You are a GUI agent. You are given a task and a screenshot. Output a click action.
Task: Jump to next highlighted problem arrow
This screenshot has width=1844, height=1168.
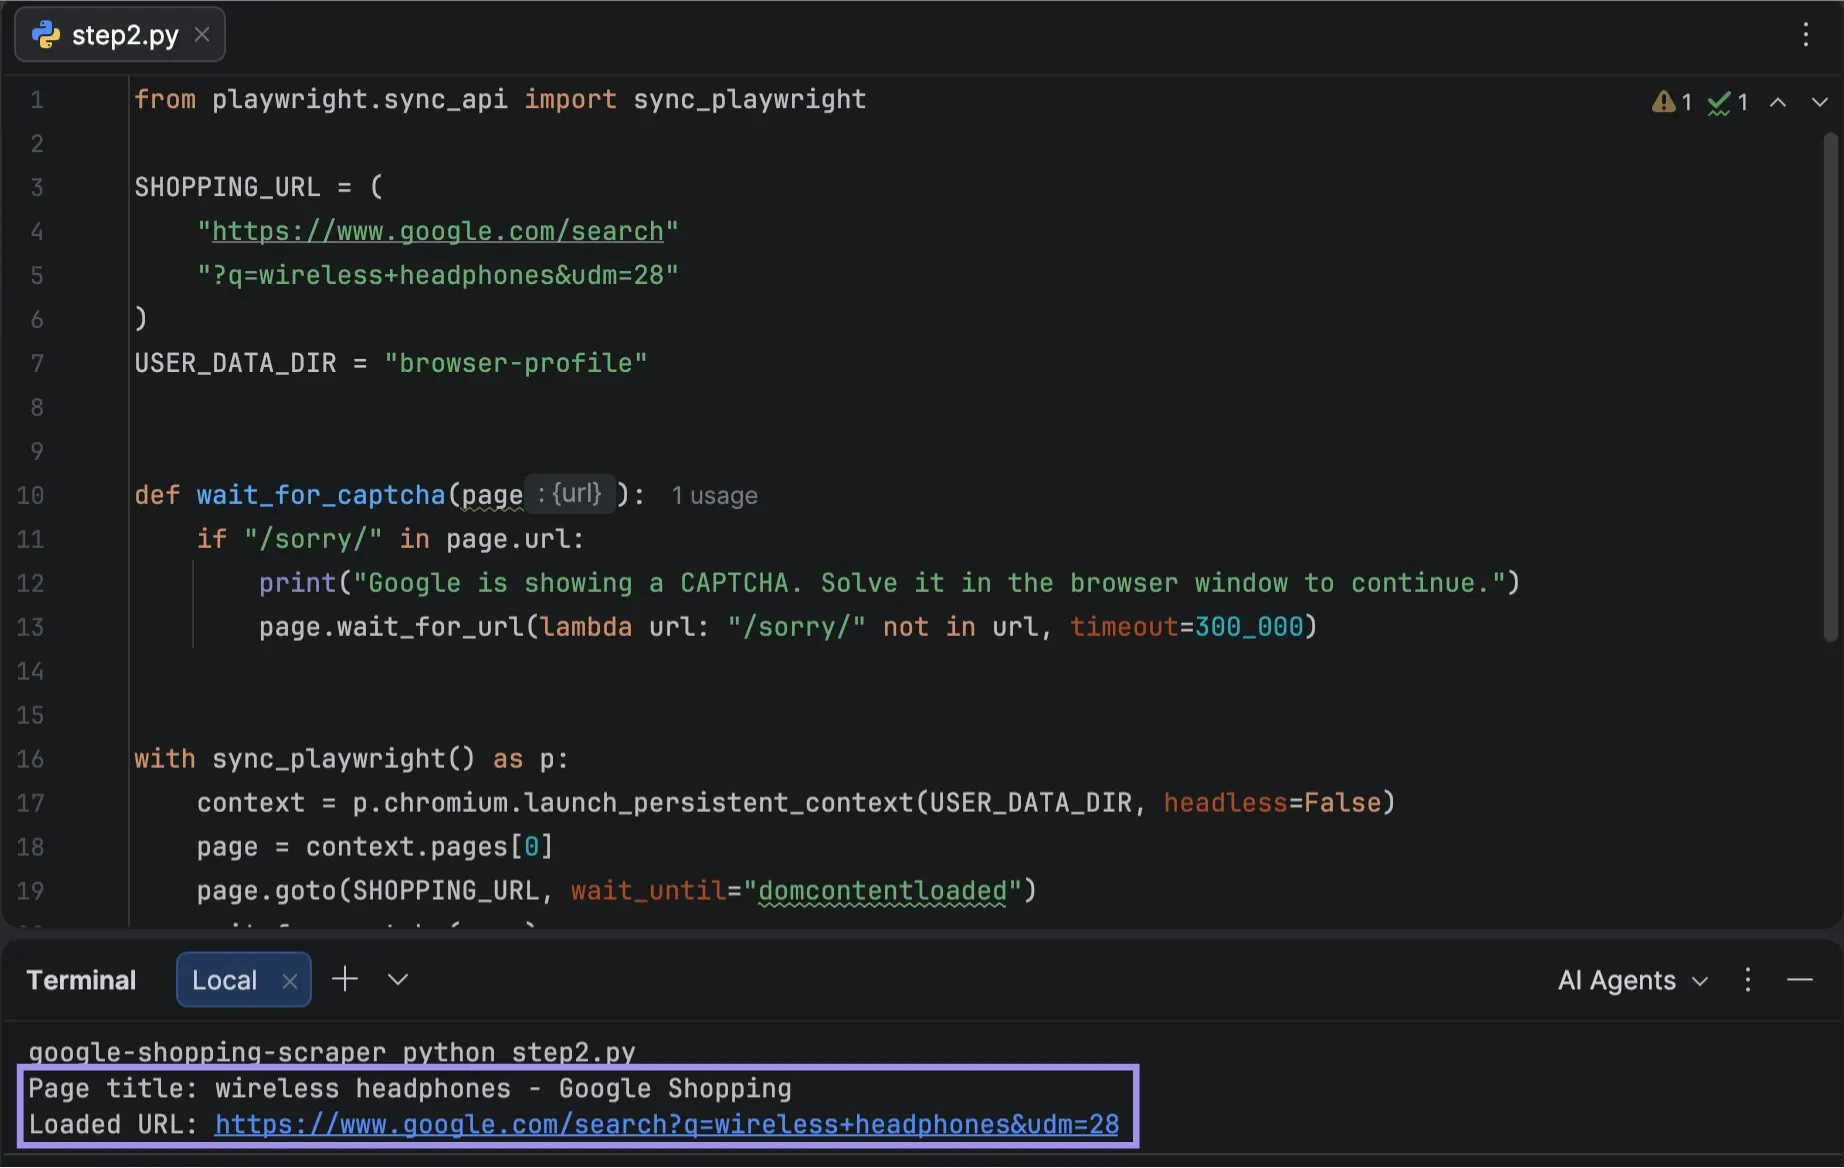coord(1820,102)
